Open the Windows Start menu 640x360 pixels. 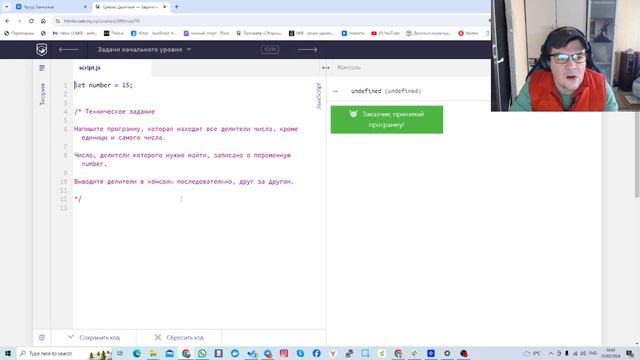coord(8,353)
